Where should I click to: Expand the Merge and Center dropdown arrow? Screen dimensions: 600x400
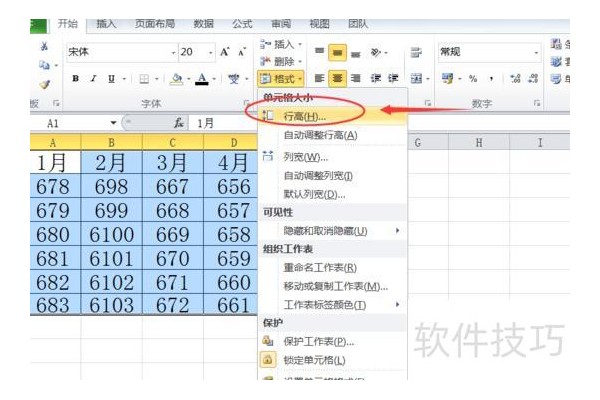[x=428, y=79]
